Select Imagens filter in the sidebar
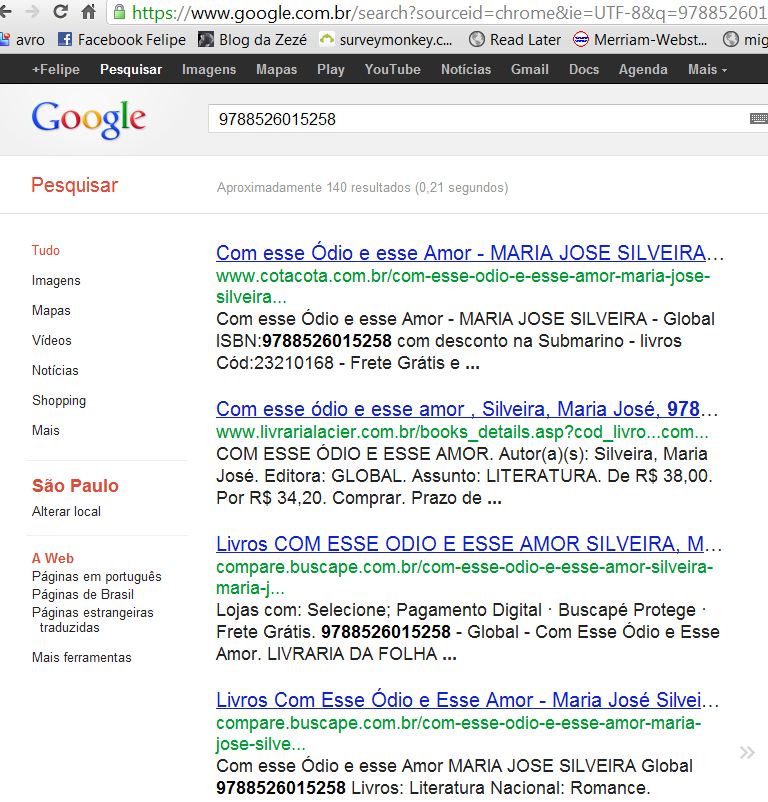 coord(56,280)
